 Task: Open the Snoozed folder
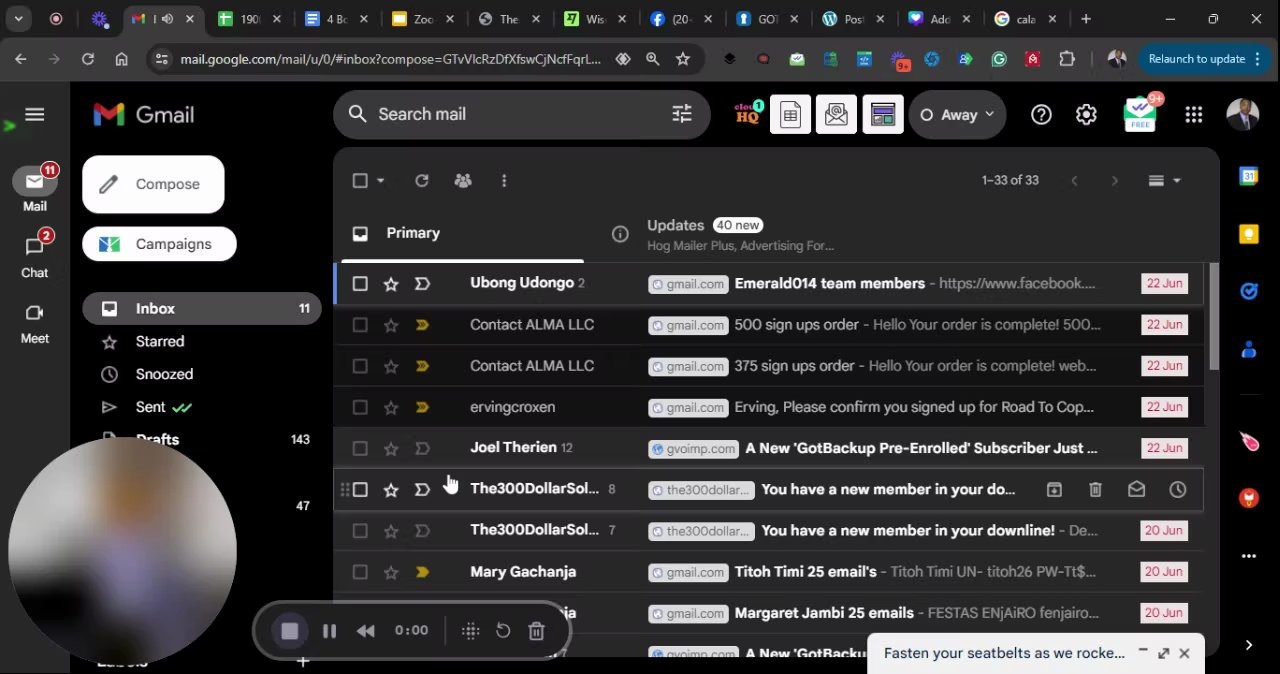point(164,374)
